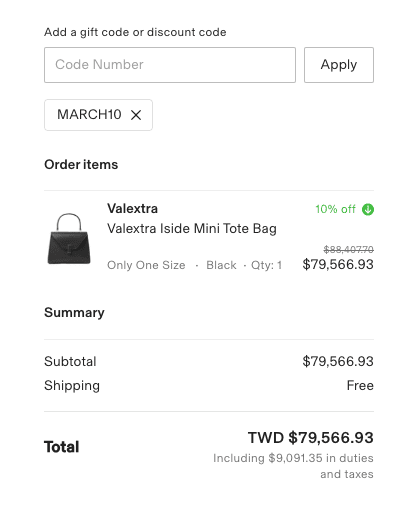Click the Black color attribute
This screenshot has width=411, height=524.
[221, 265]
